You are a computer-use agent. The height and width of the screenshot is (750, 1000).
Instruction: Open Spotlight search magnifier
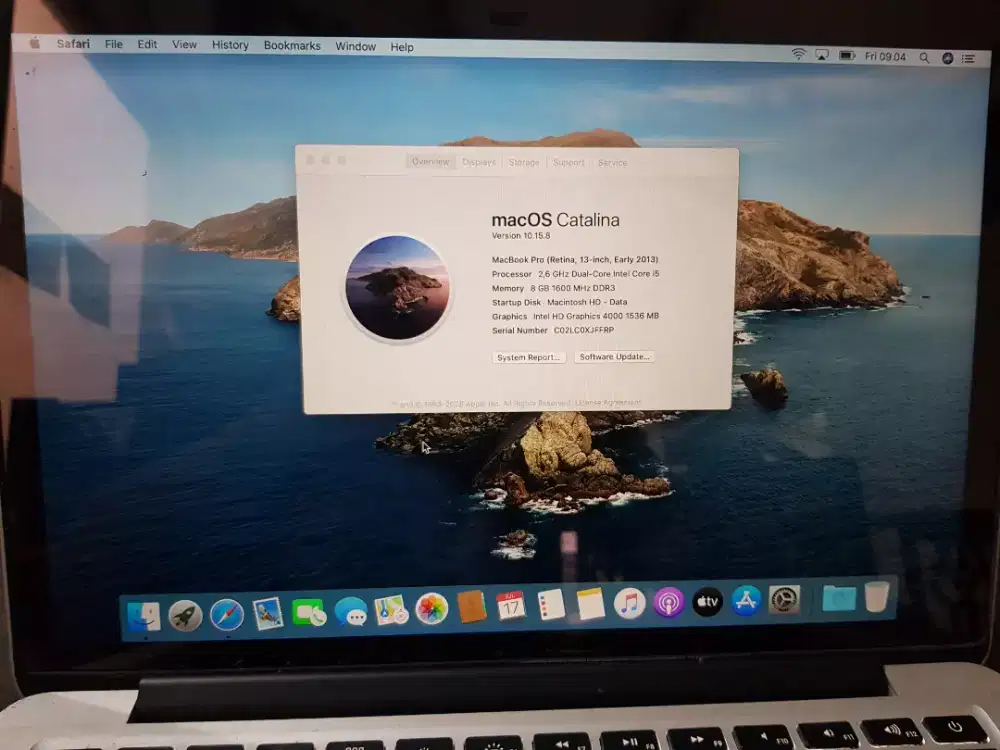924,57
